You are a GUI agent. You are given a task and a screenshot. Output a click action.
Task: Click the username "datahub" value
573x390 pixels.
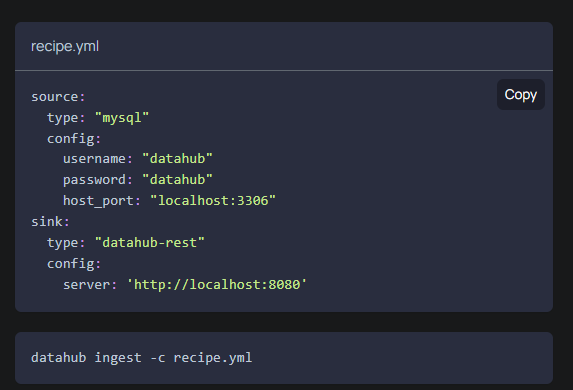point(177,159)
